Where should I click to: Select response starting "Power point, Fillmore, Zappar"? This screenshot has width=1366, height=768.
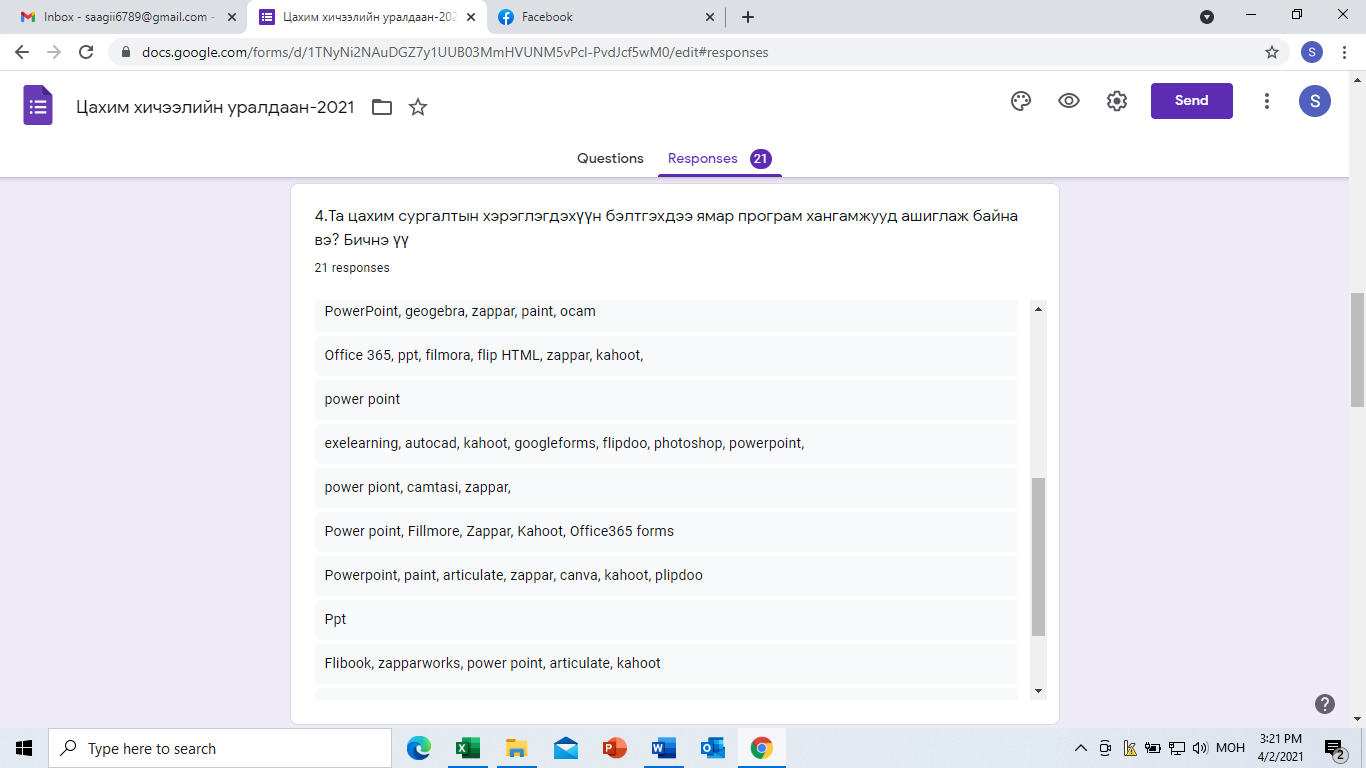tap(666, 531)
